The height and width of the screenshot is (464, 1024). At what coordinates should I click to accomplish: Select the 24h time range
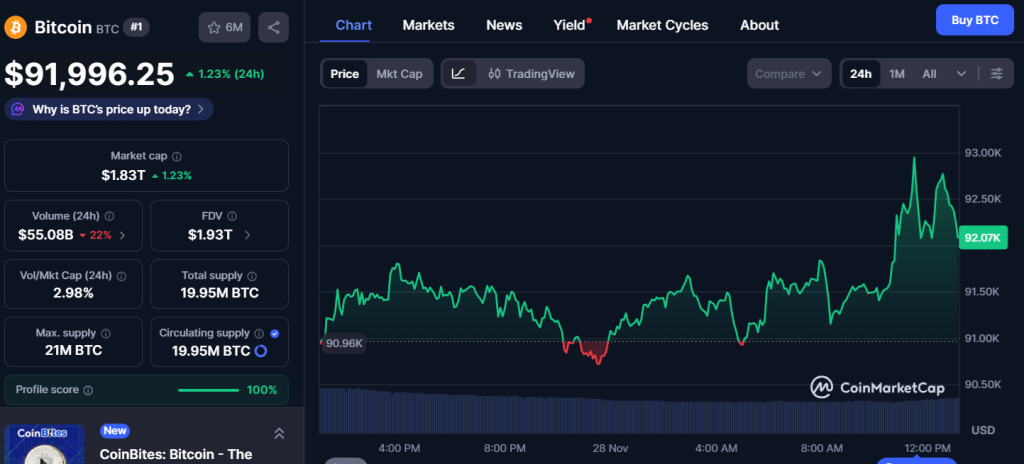click(x=861, y=74)
